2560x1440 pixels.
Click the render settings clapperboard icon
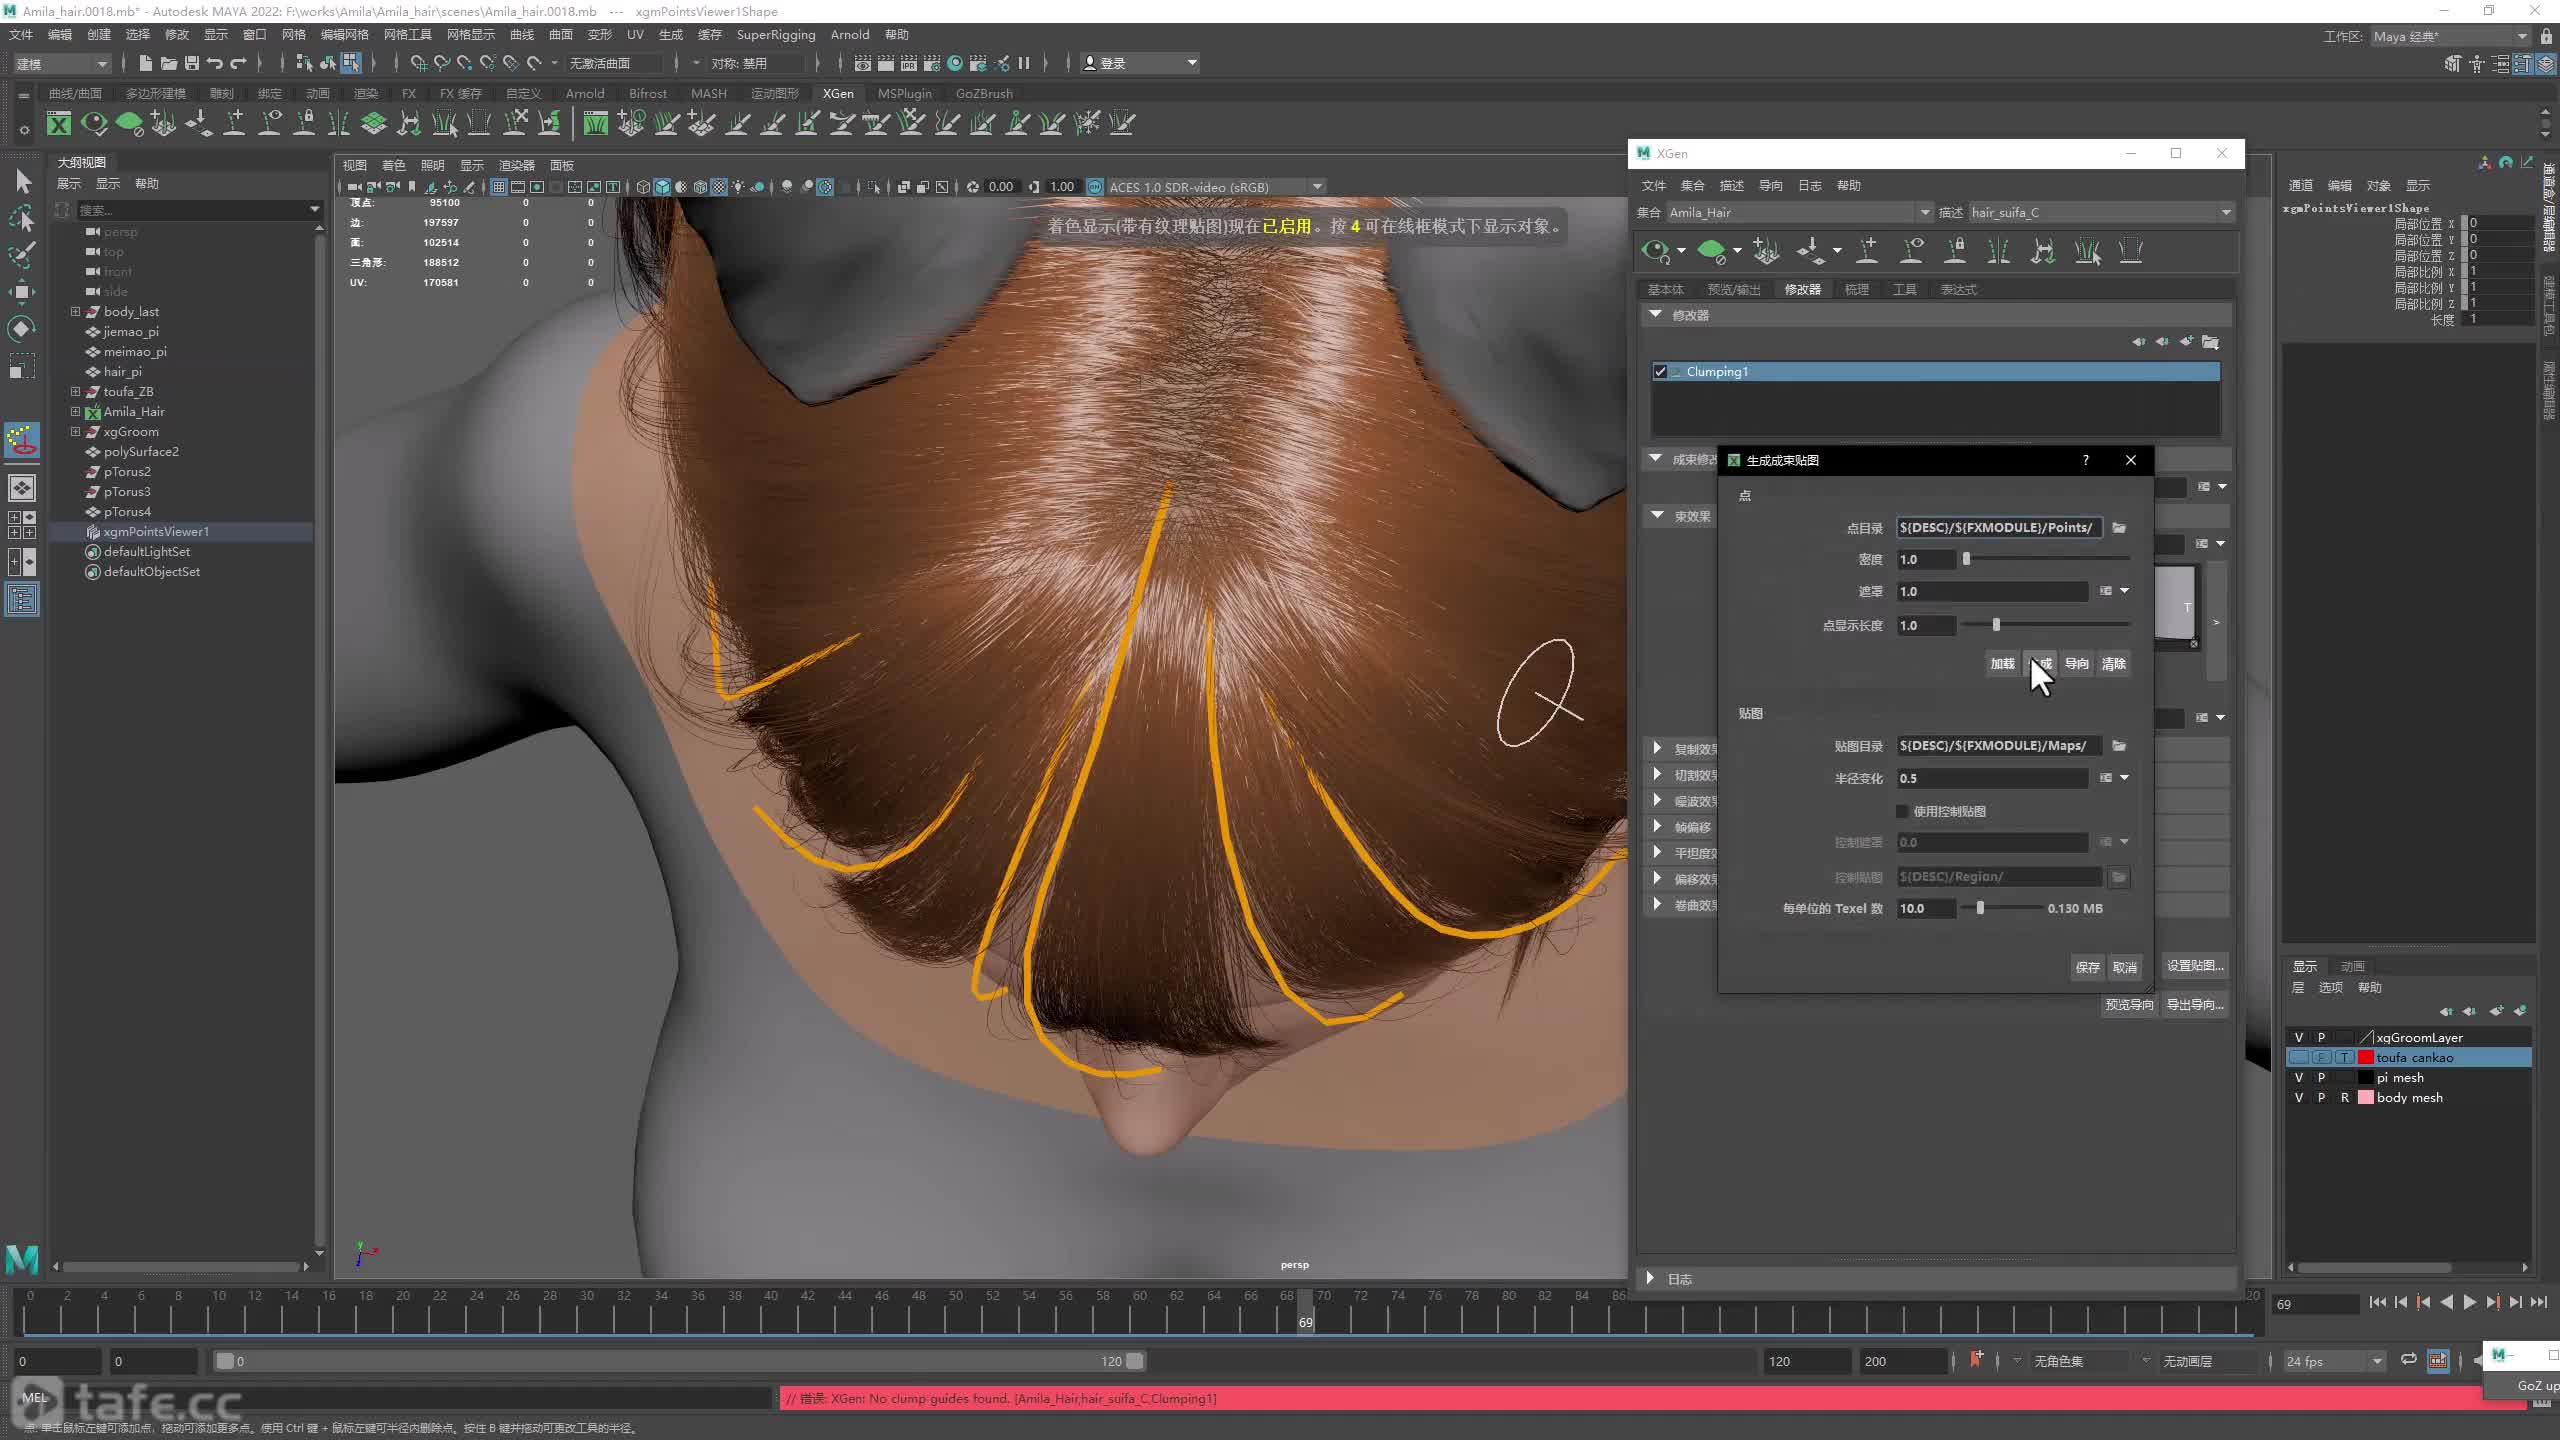coord(931,63)
